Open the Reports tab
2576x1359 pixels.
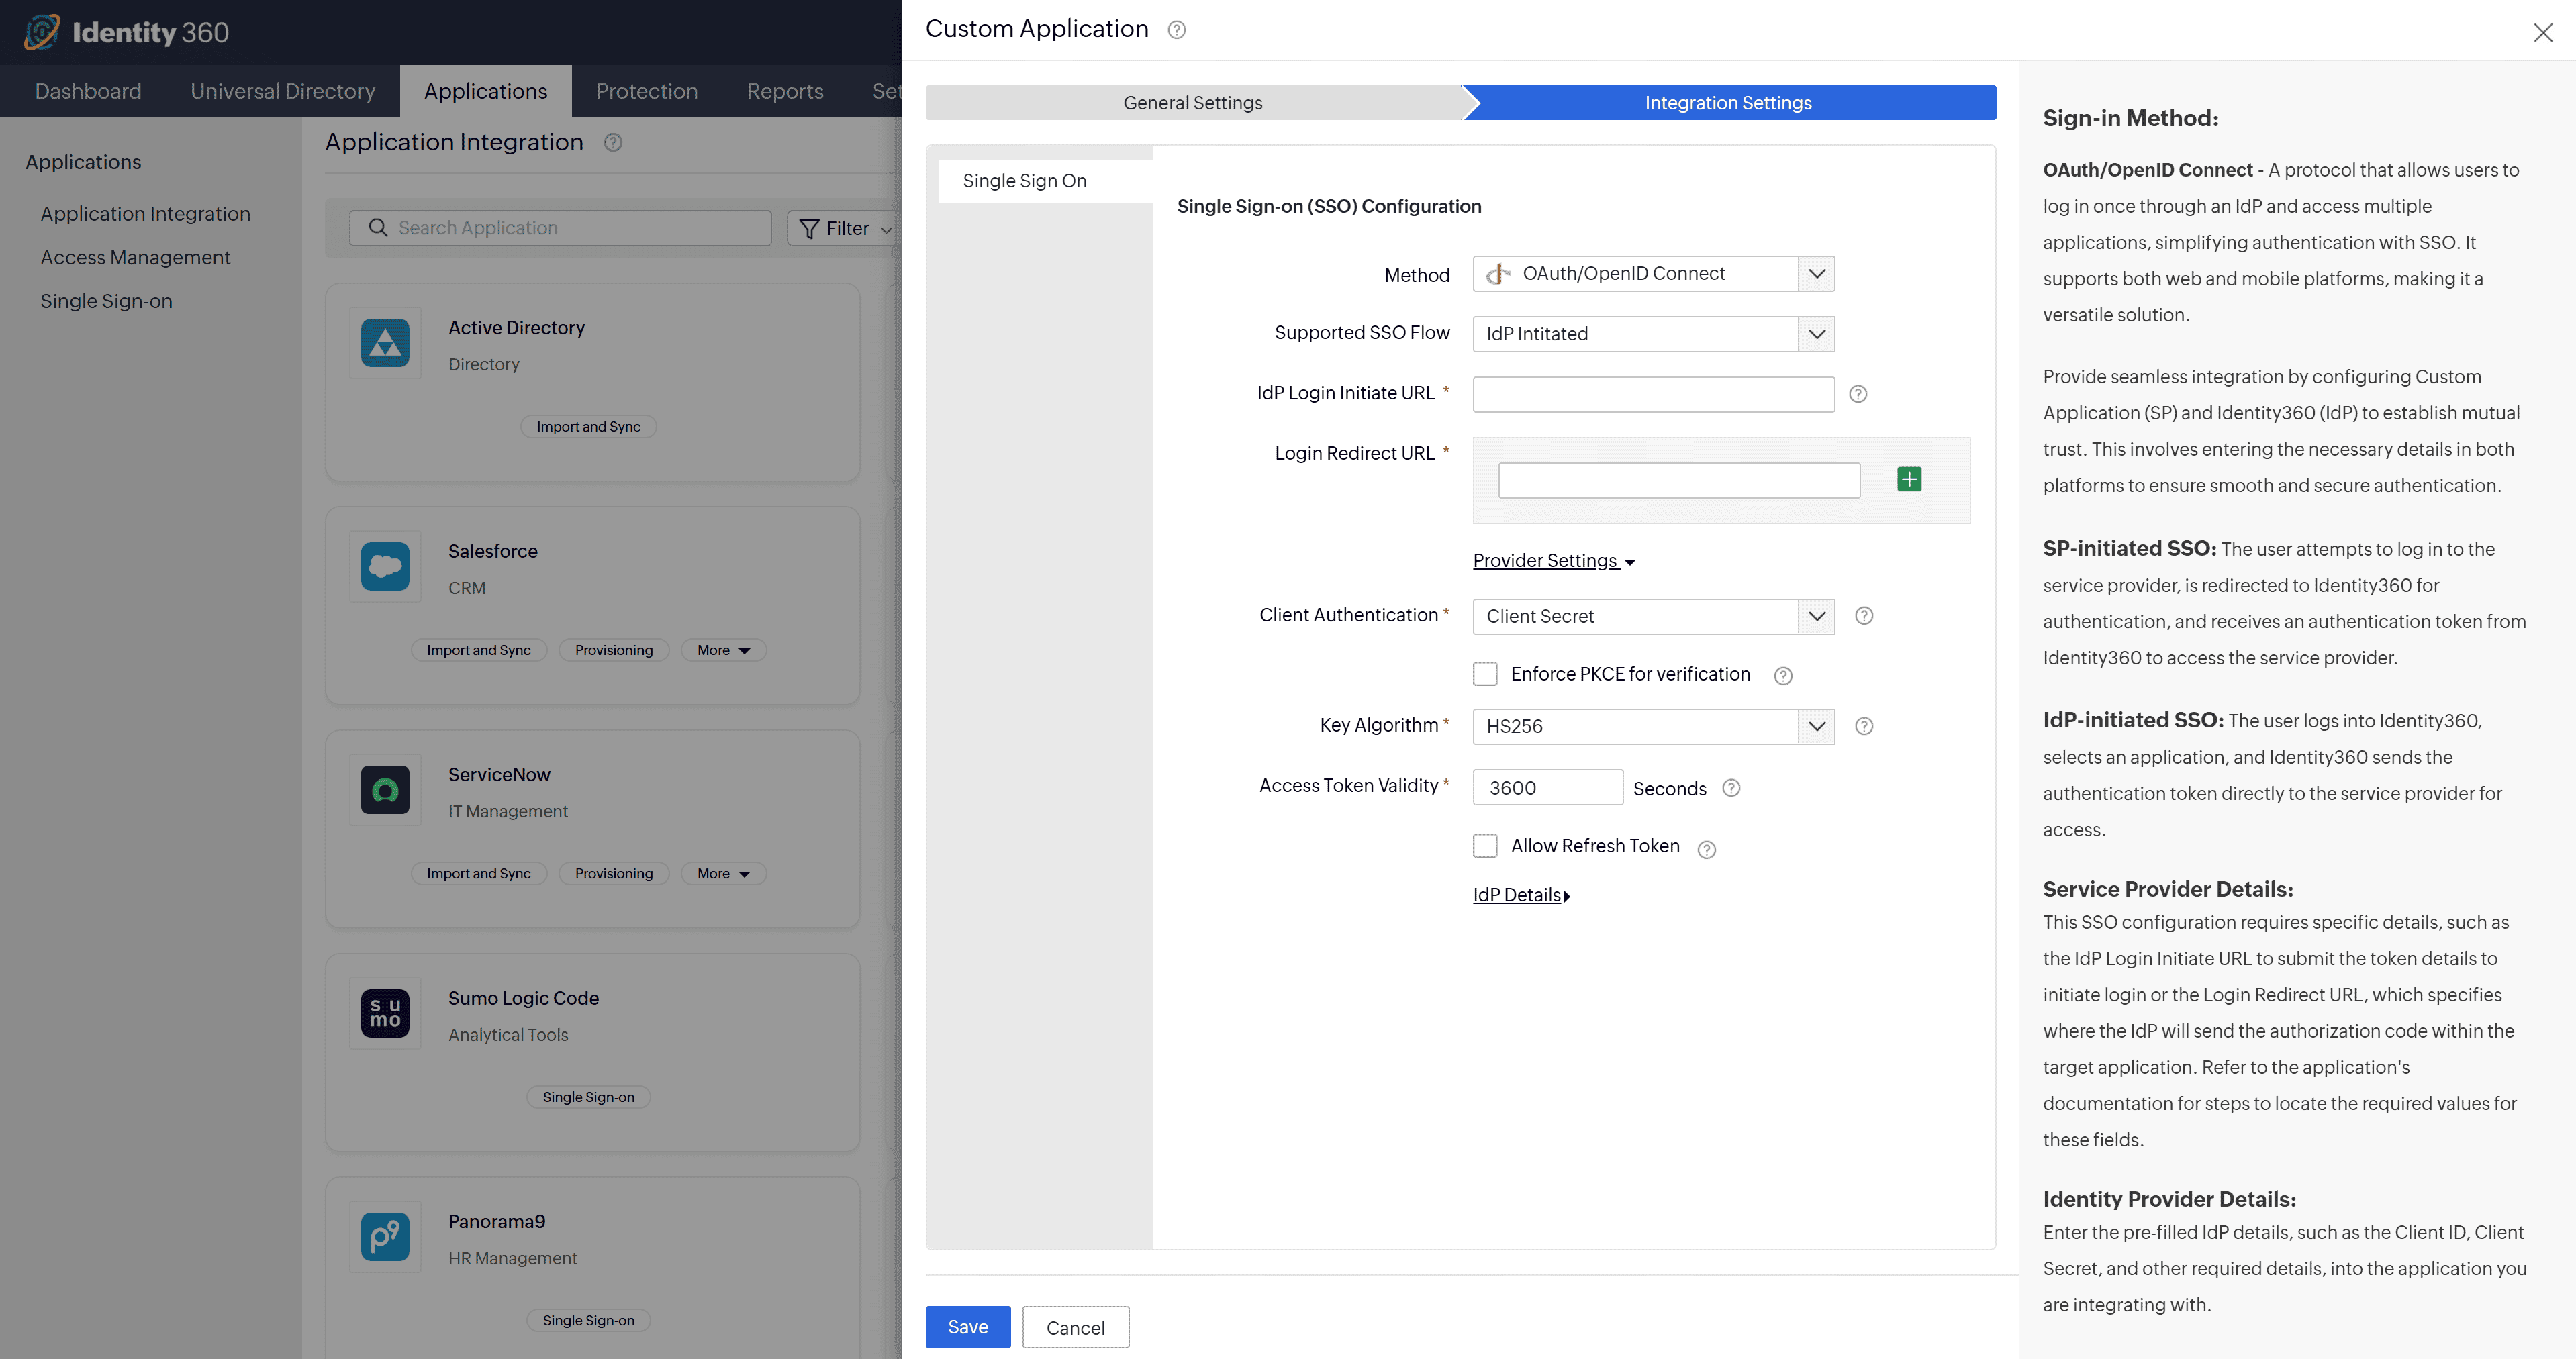785,91
